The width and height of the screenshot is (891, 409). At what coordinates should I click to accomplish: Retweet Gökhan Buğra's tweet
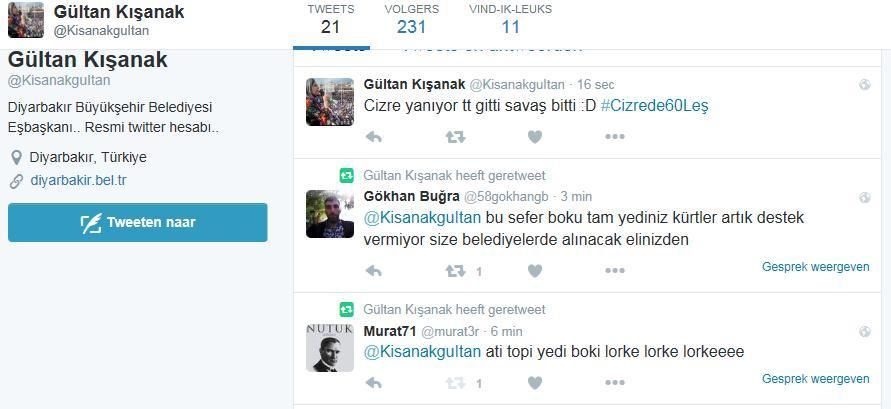pos(456,271)
